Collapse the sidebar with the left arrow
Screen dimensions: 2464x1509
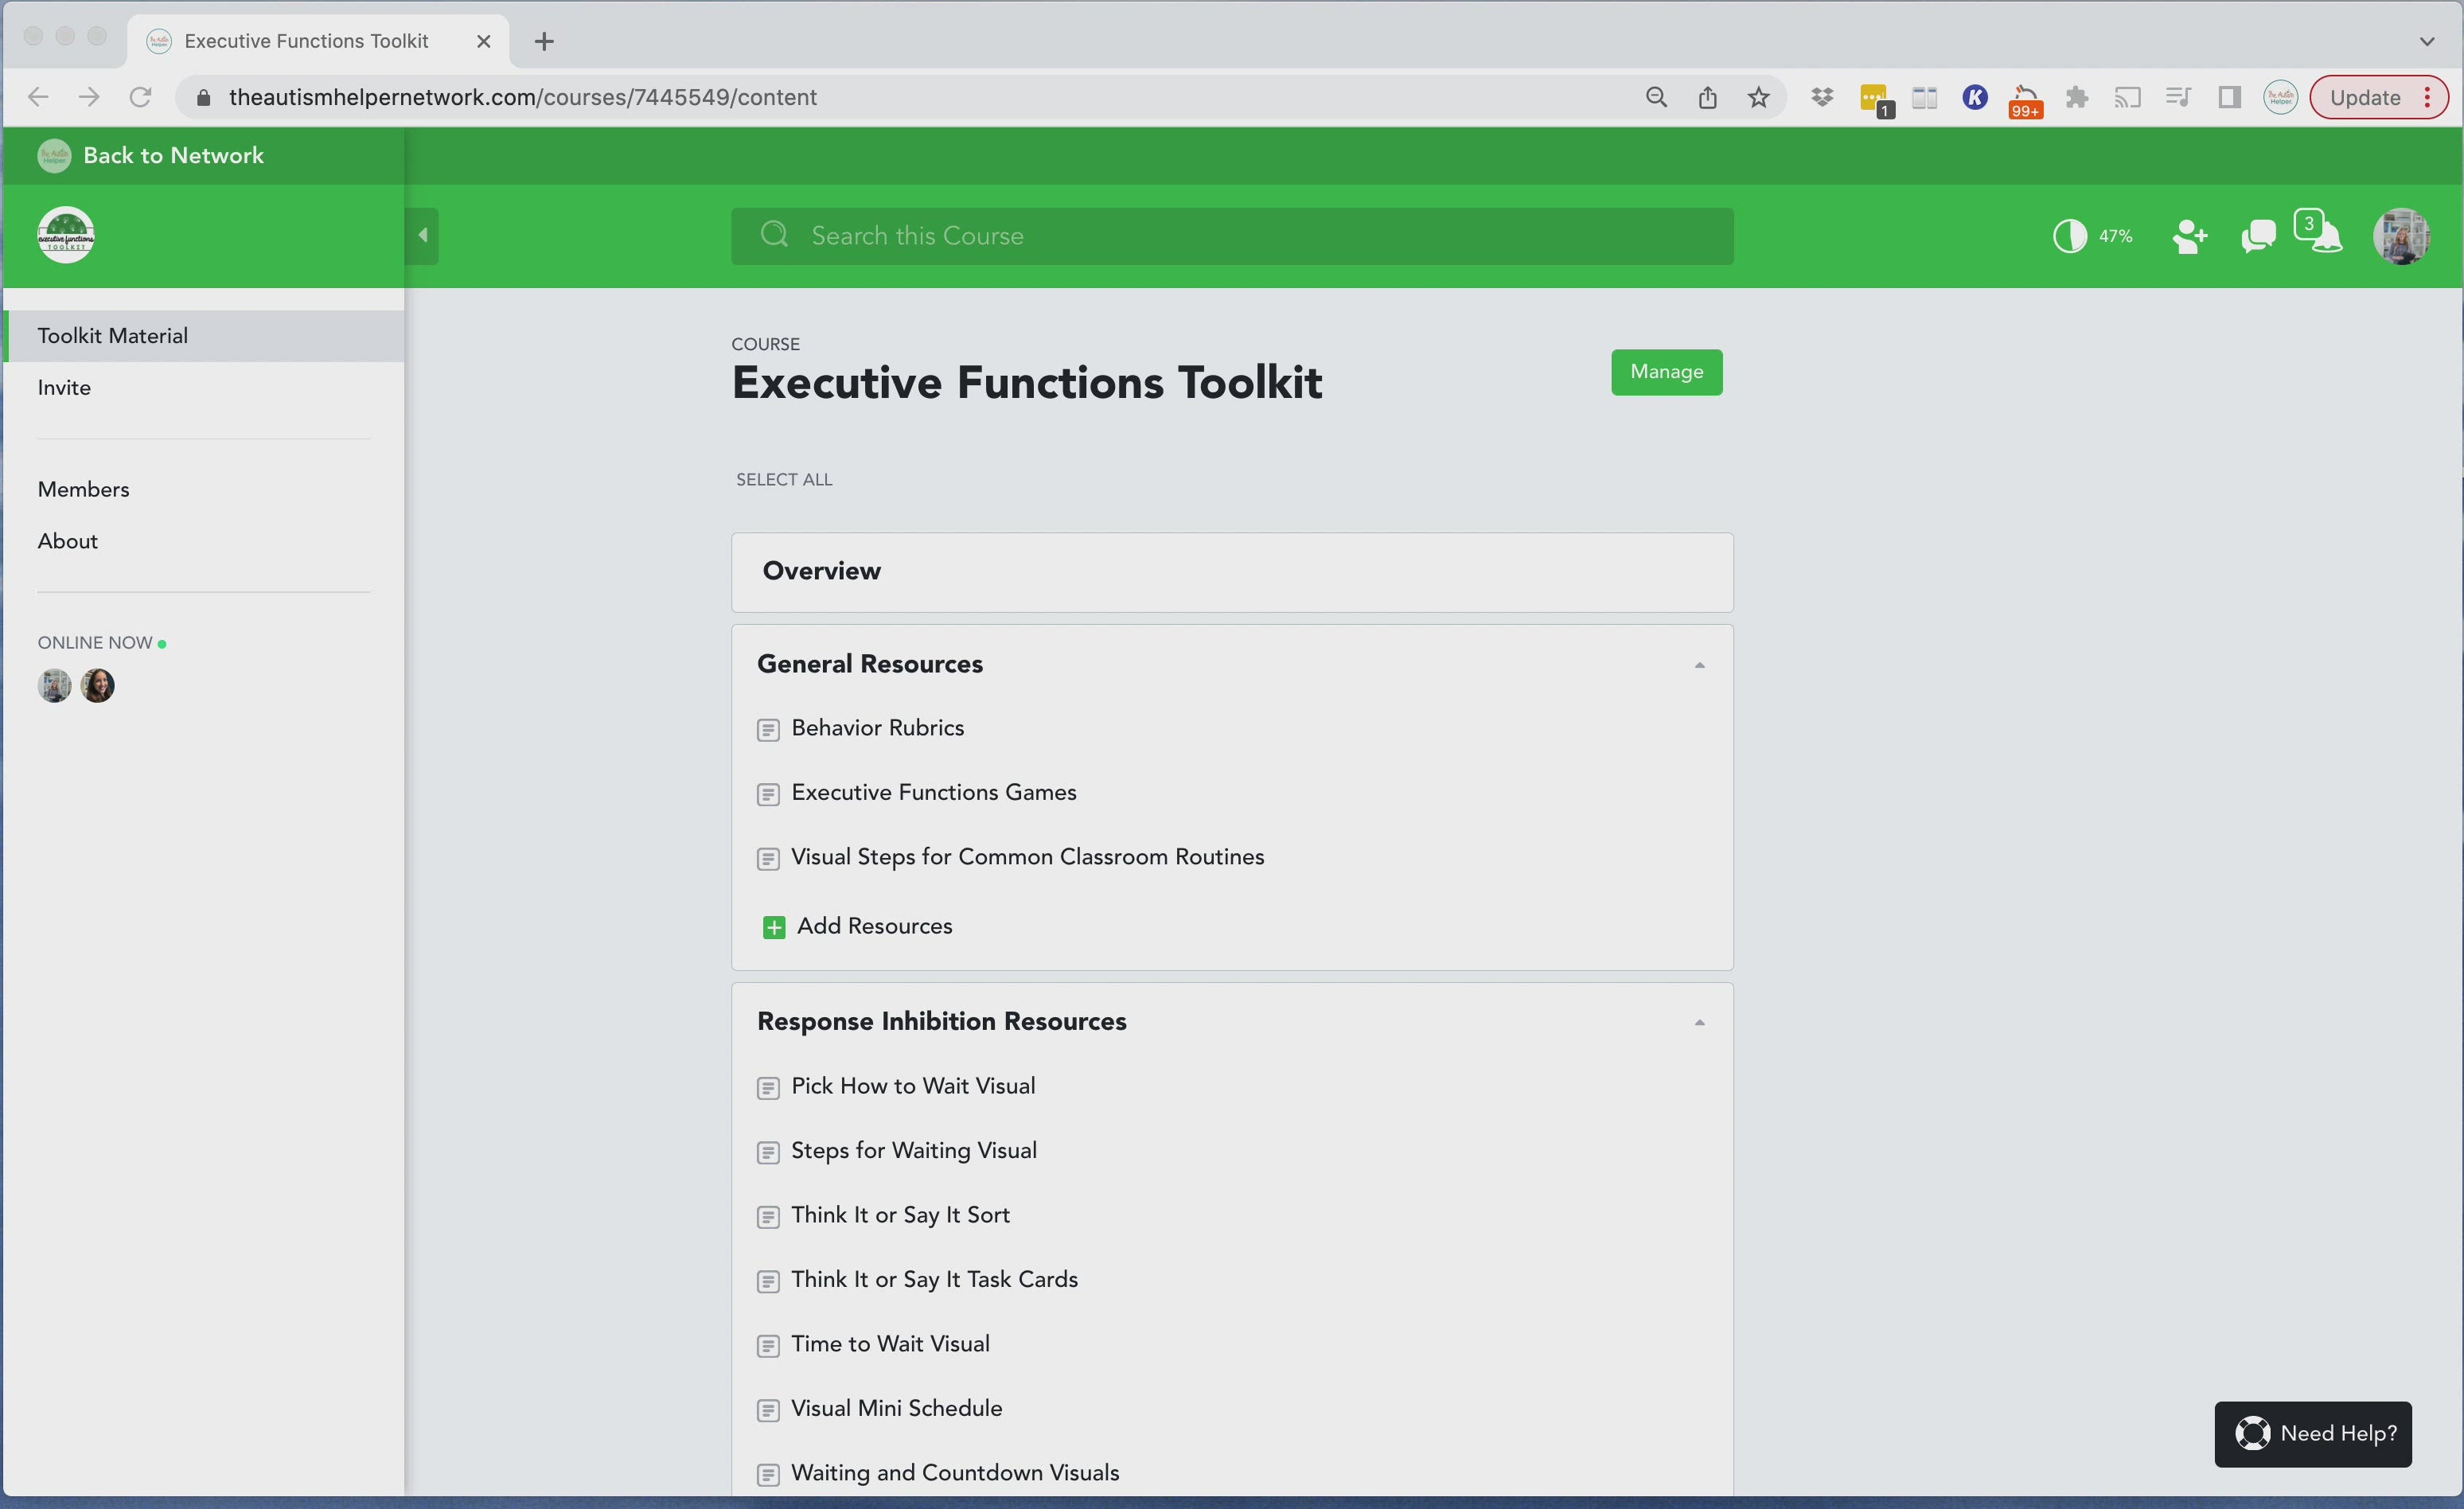coord(421,235)
